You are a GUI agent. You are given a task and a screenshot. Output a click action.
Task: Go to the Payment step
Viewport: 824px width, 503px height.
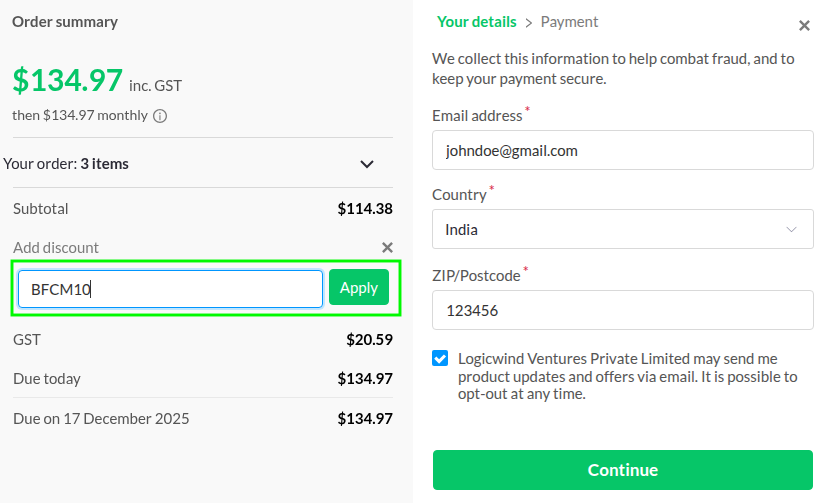569,21
